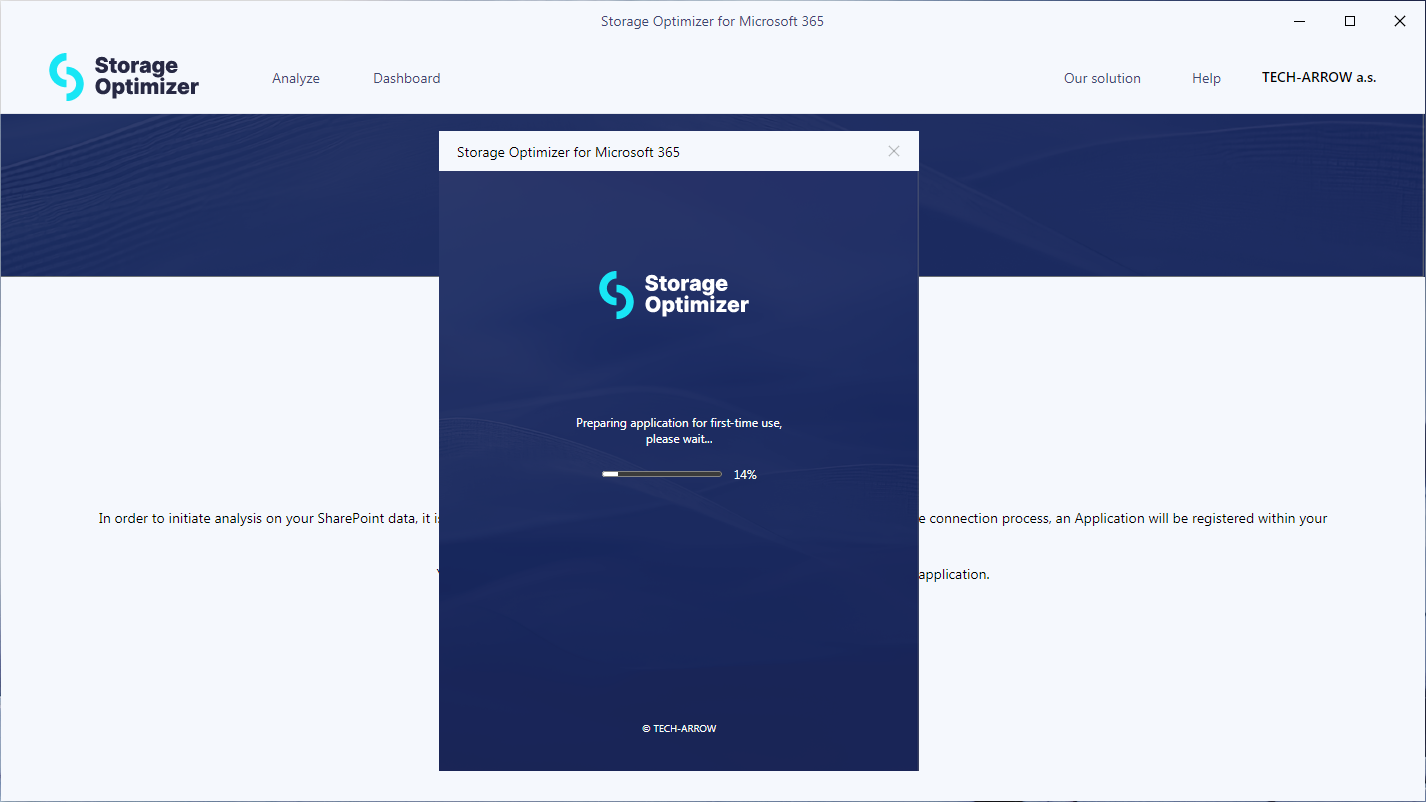This screenshot has width=1426, height=802.
Task: Open the Help menu
Action: click(x=1206, y=78)
